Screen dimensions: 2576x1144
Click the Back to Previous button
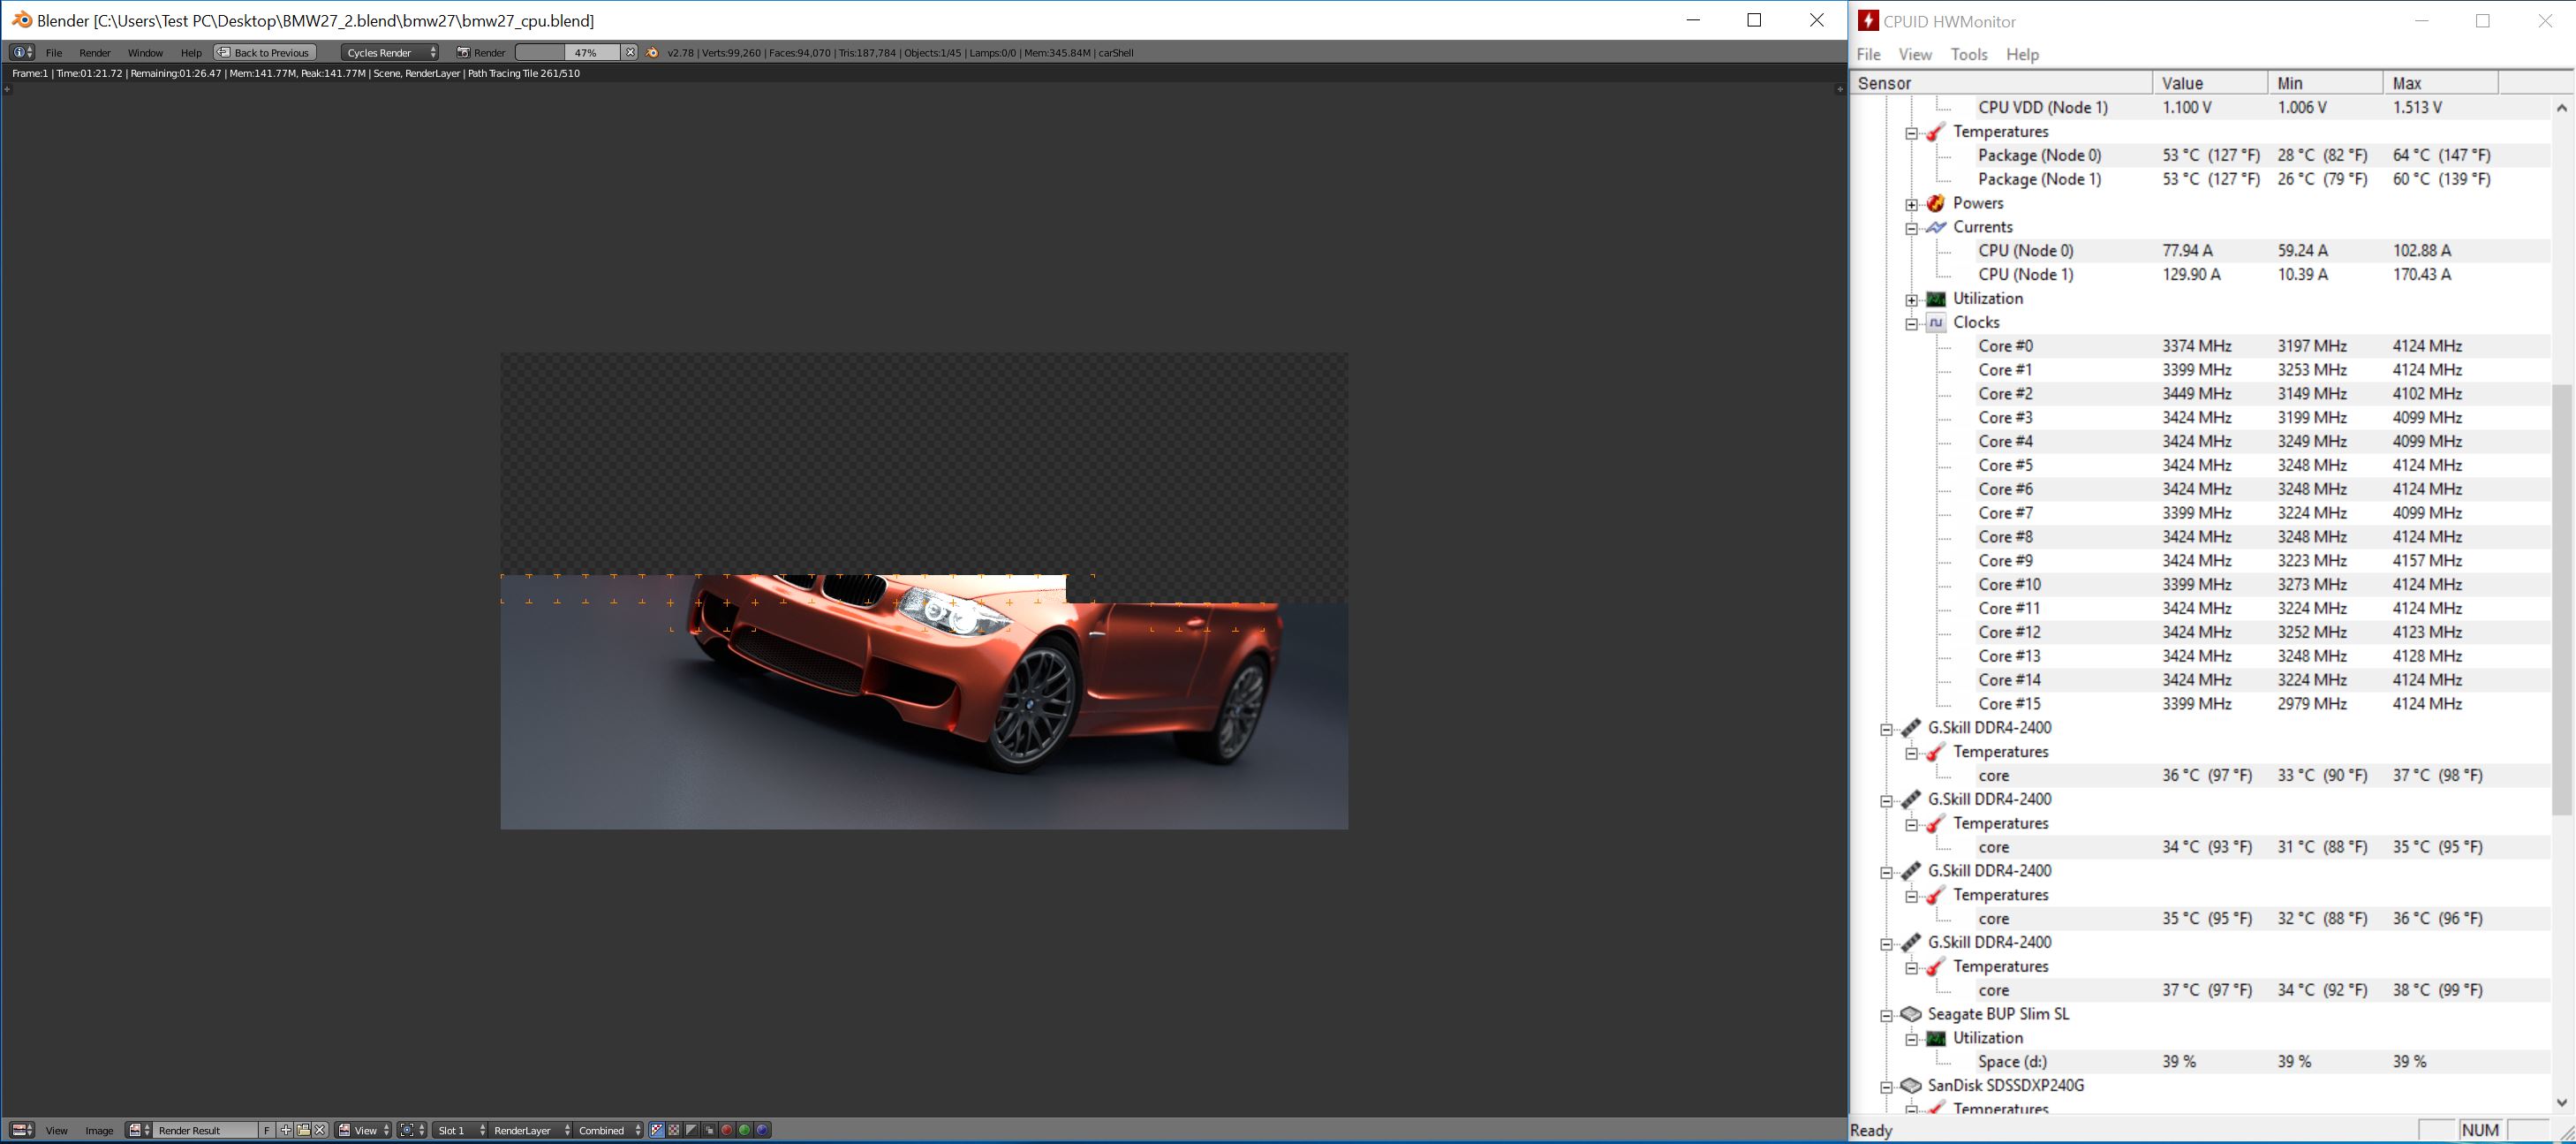point(265,52)
